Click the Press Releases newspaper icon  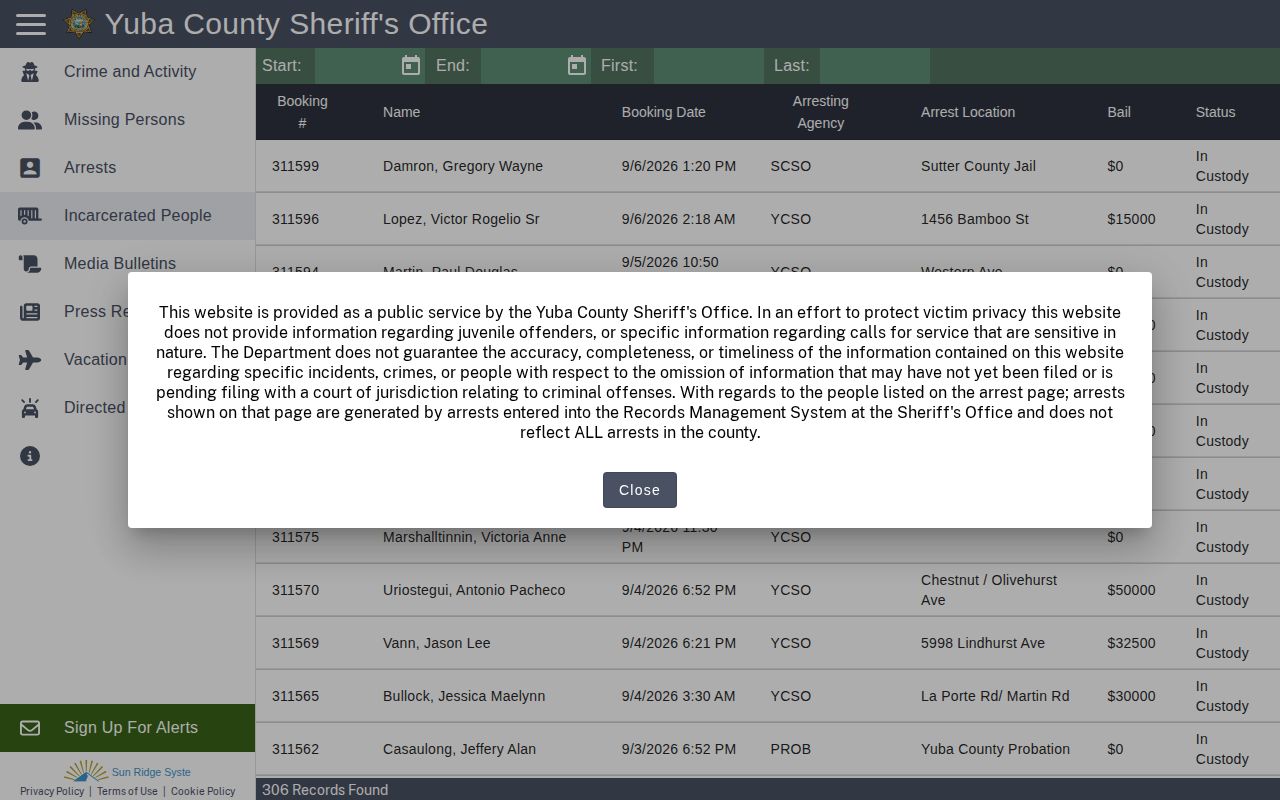[30, 312]
